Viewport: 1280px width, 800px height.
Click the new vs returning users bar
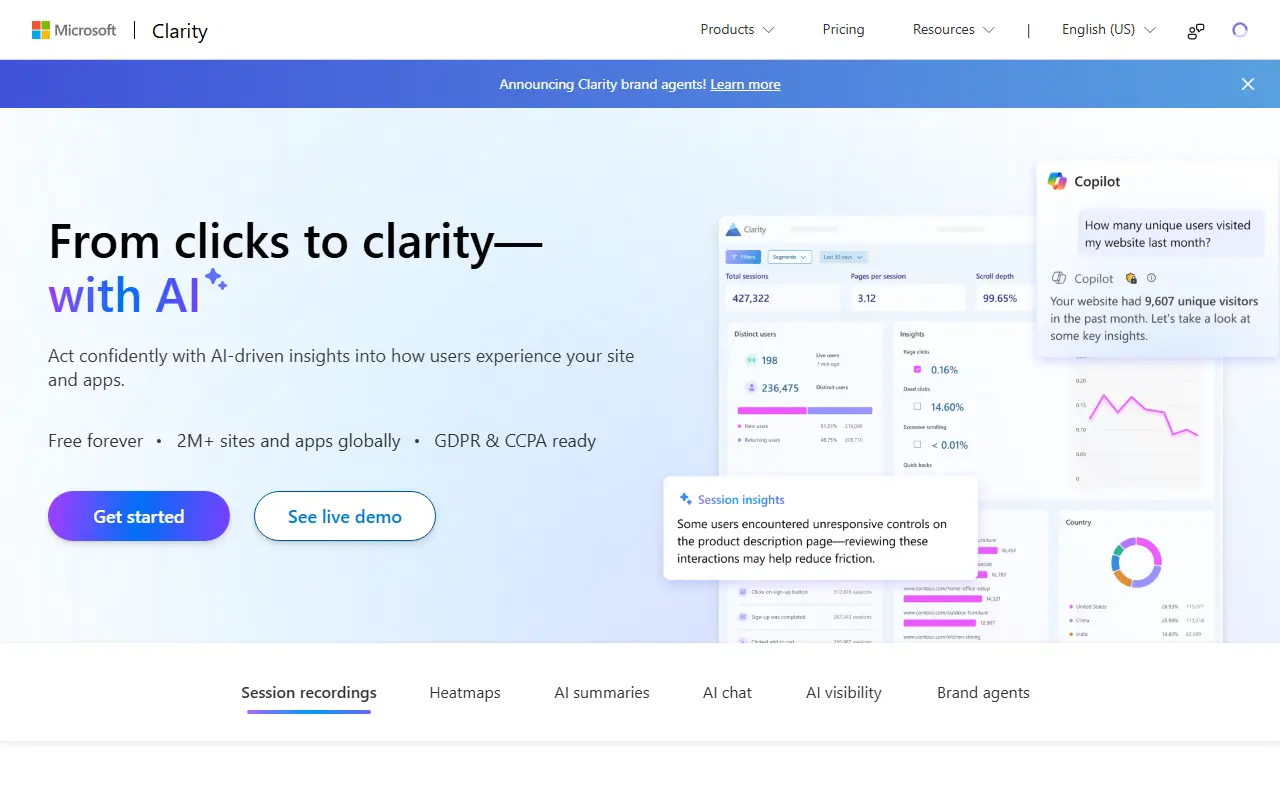805,410
